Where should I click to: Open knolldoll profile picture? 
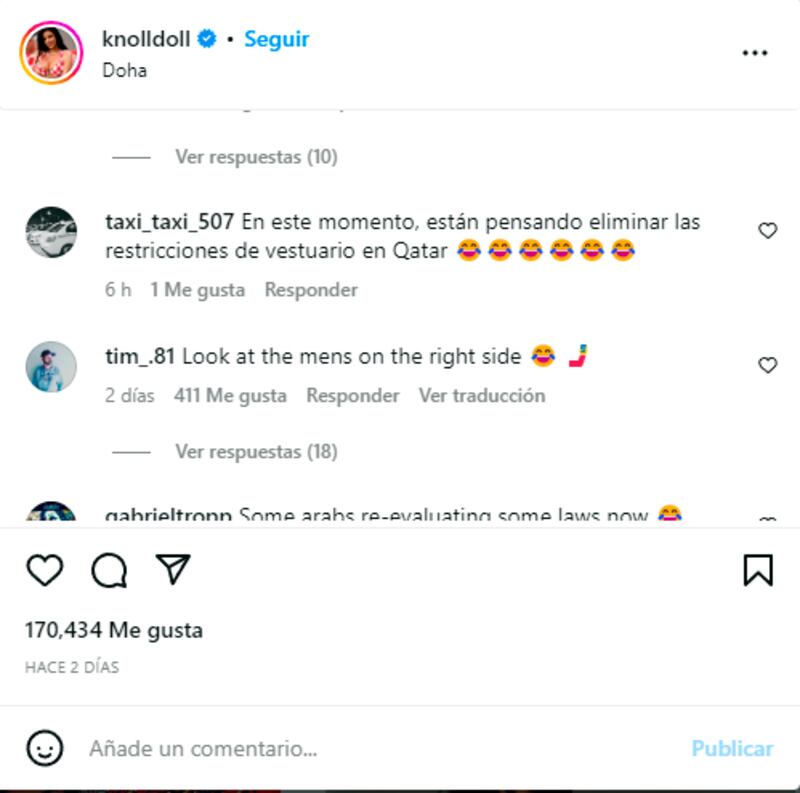click(51, 53)
